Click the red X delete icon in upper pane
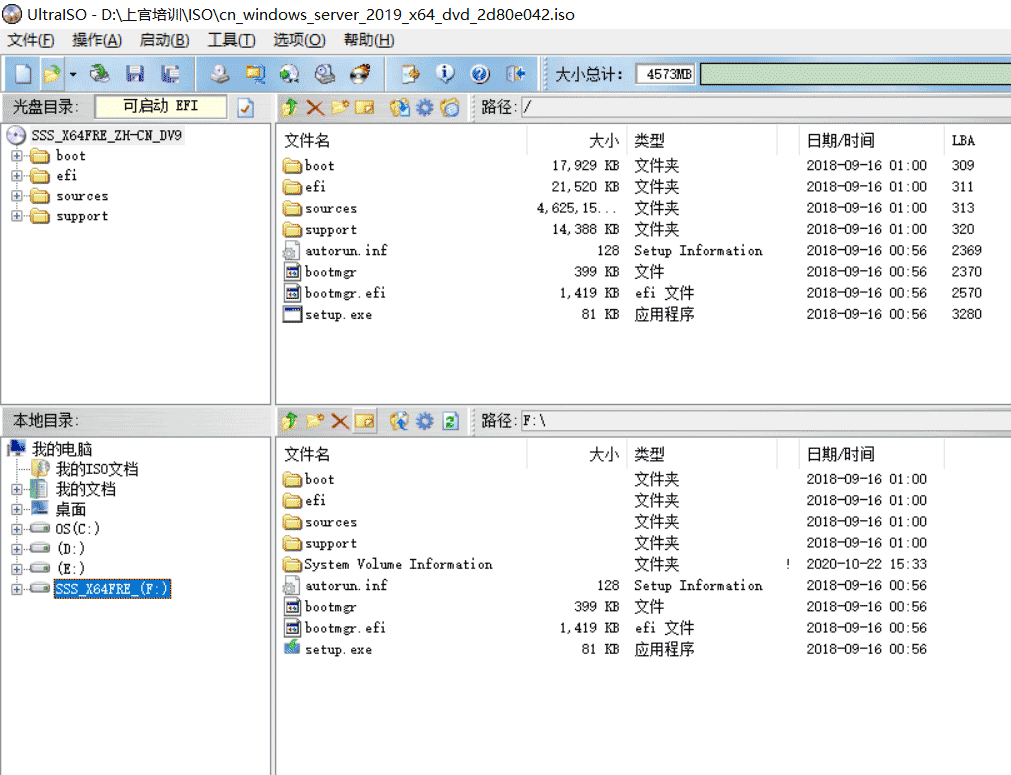The width and height of the screenshot is (1011, 775). 315,107
